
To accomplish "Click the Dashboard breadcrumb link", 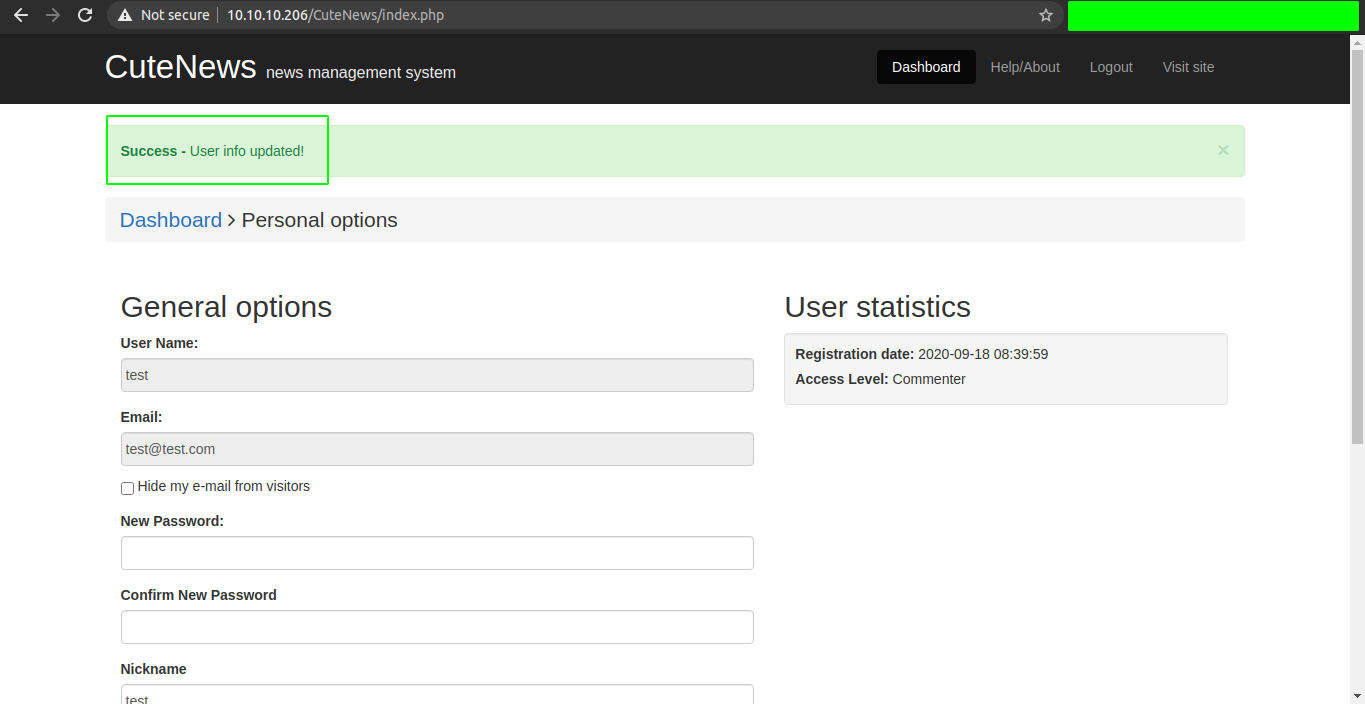I will tap(171, 220).
